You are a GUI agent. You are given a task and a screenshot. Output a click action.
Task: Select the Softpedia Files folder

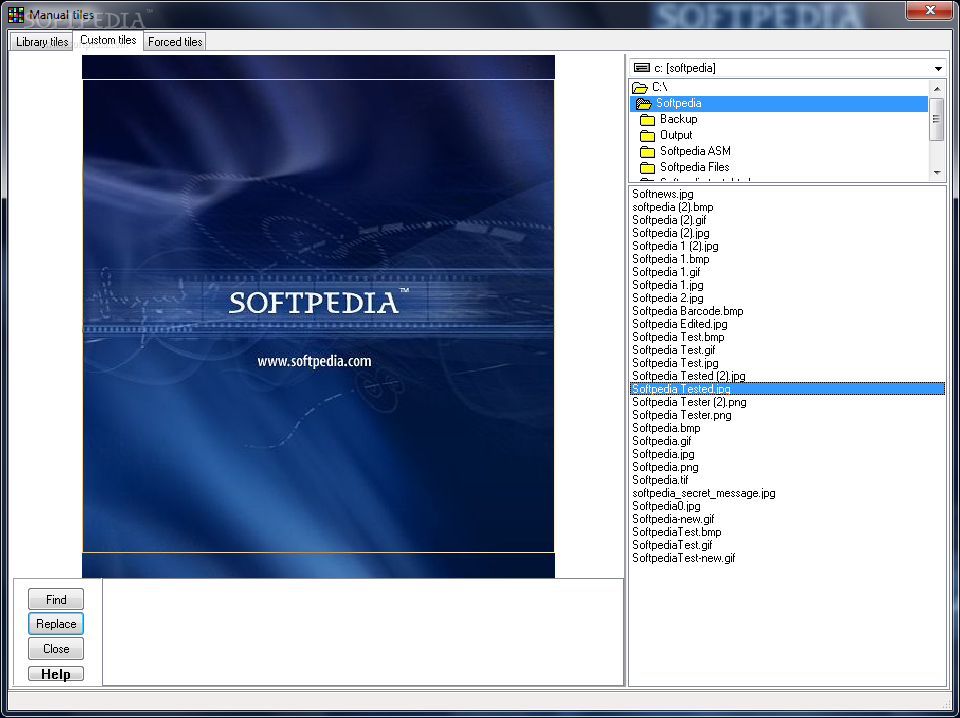tap(779, 167)
